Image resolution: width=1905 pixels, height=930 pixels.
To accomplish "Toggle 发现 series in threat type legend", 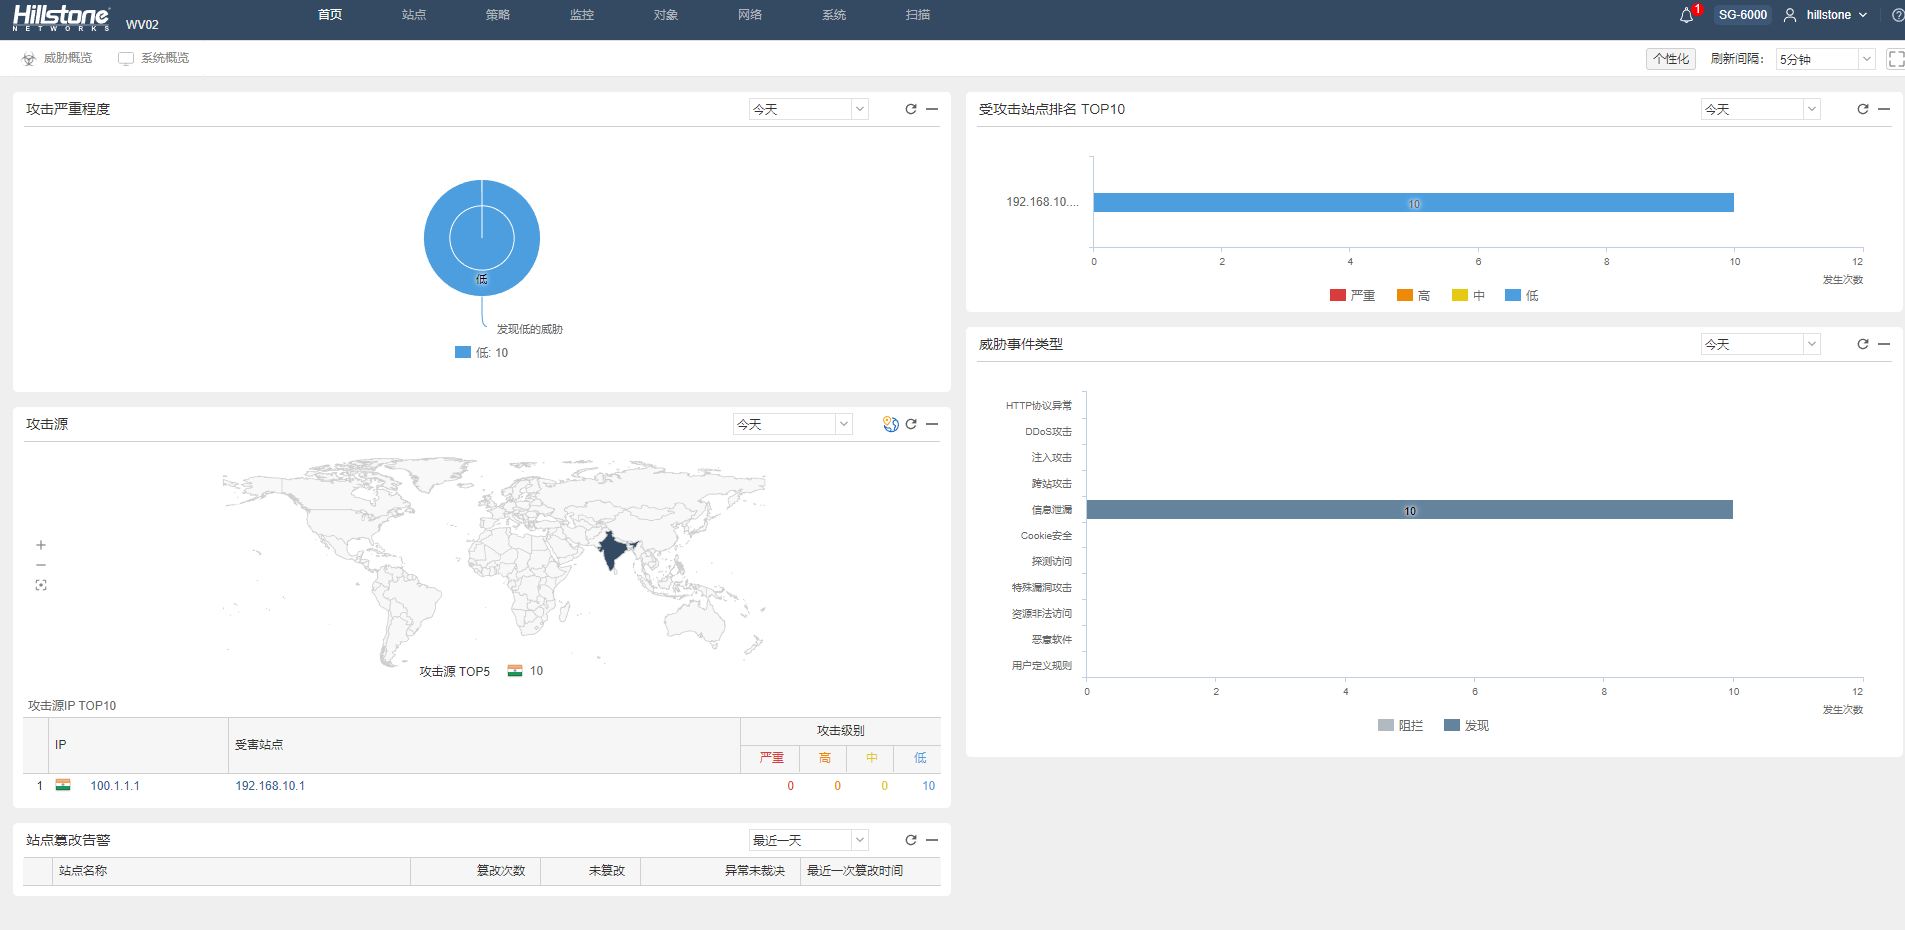I will coord(1466,725).
